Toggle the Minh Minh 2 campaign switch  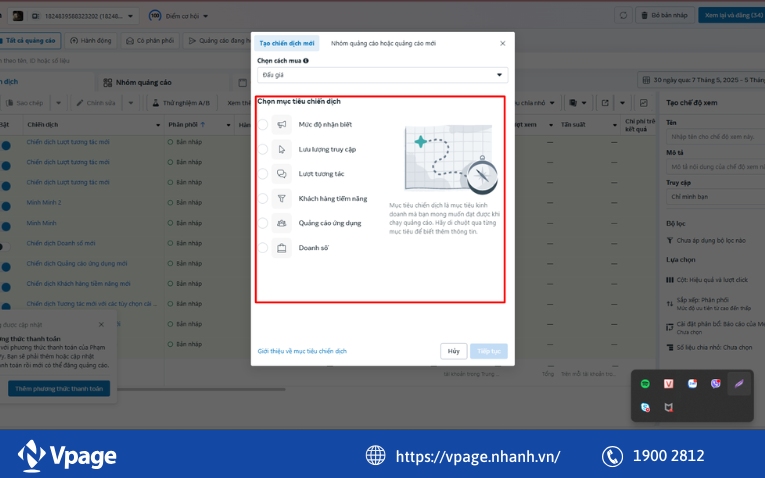5,206
